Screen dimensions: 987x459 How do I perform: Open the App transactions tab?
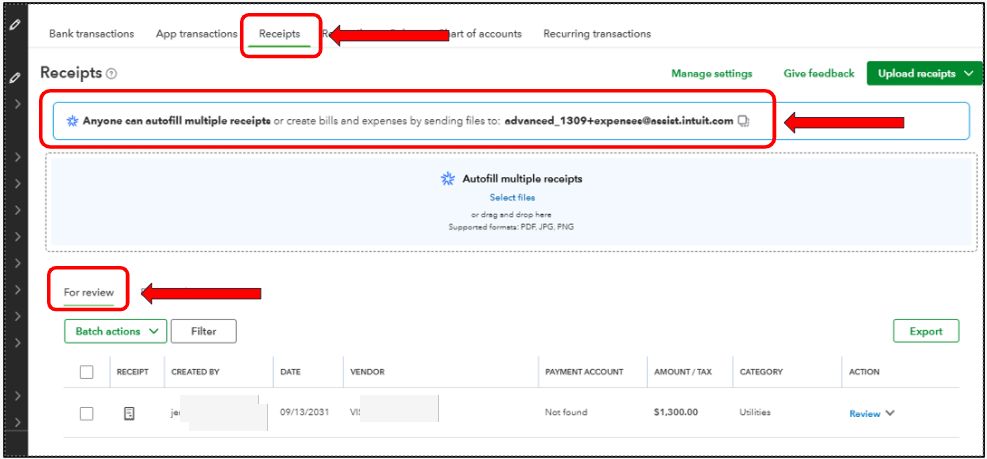[x=196, y=34]
